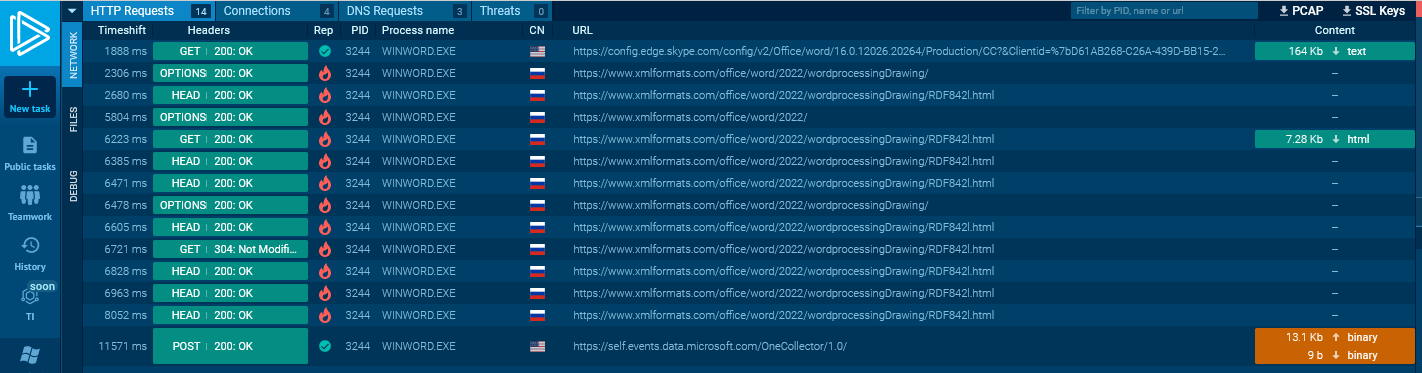Click xmlformats URL at 2306 ms

click(x=750, y=73)
